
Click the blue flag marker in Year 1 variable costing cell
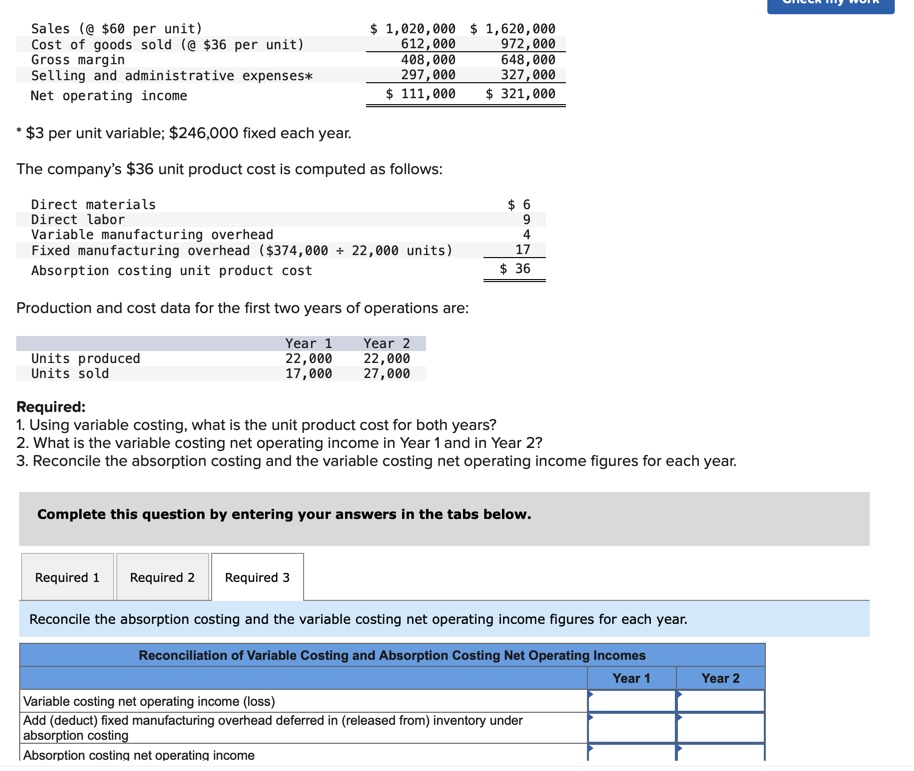pos(590,694)
